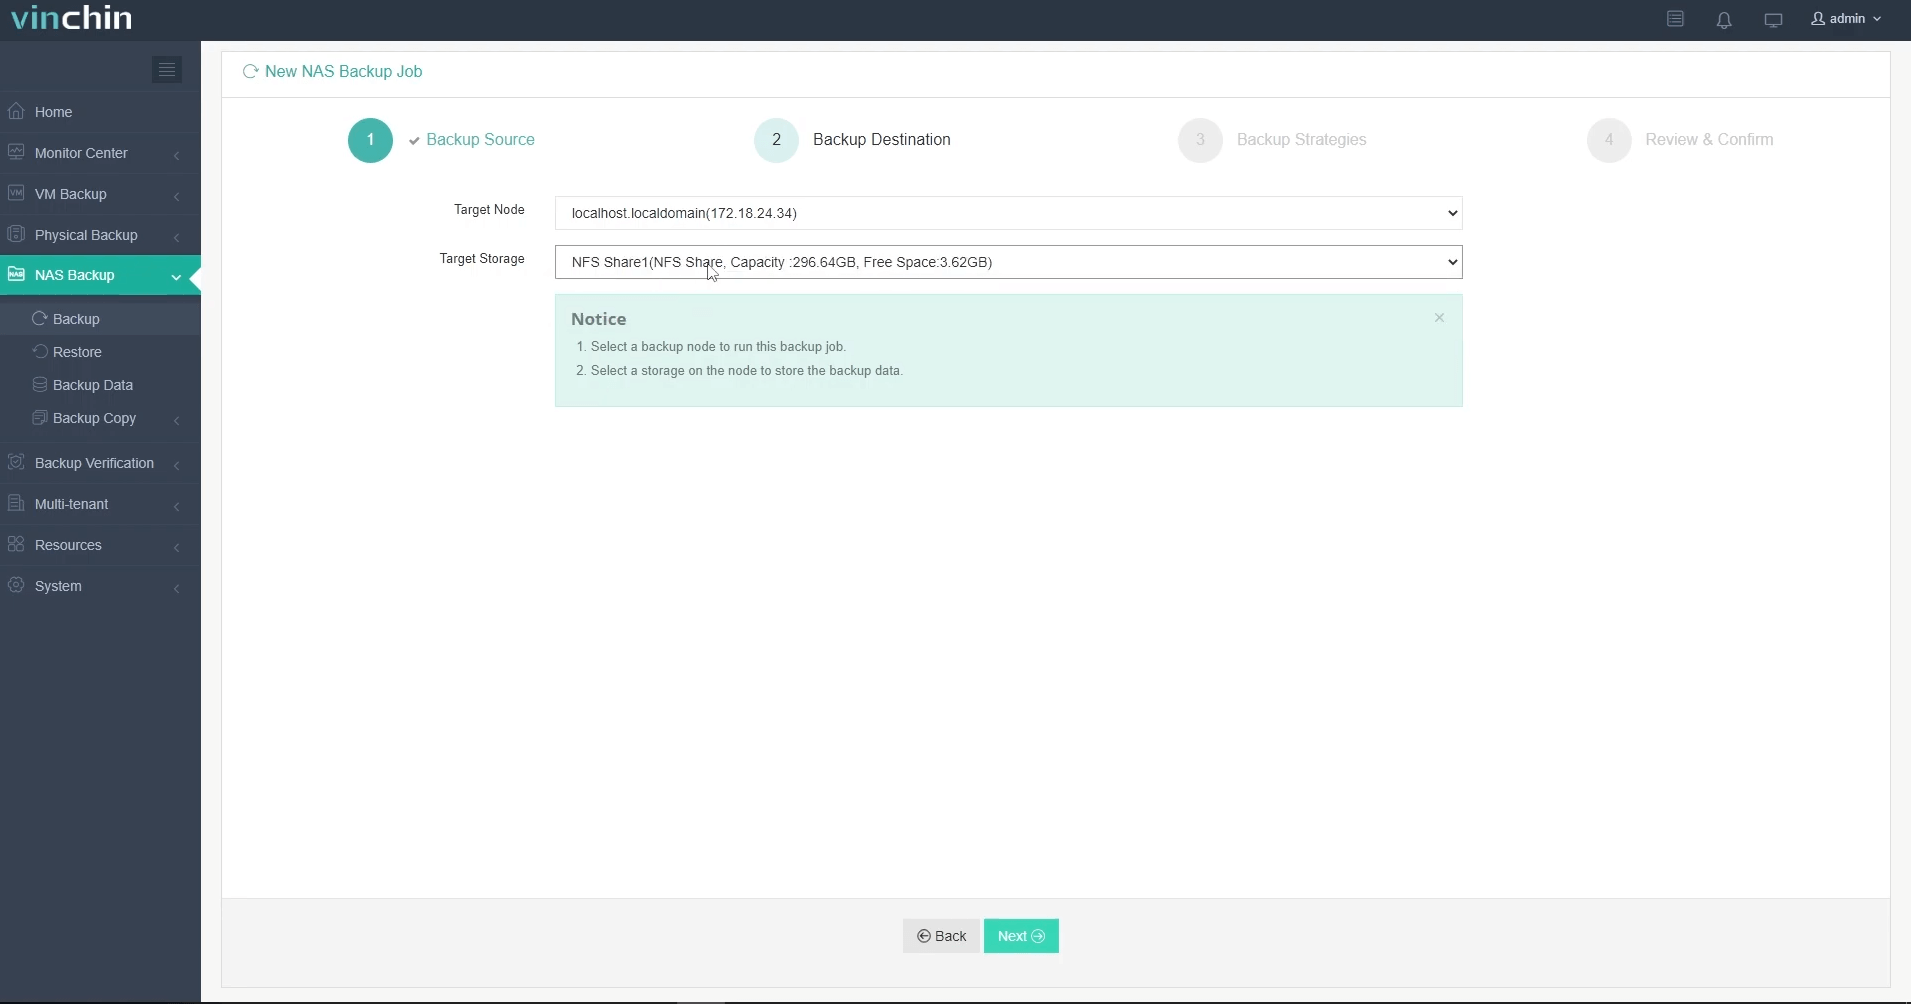Screen dimensions: 1911x1004
Task: Open the notifications bell
Action: point(1724,19)
